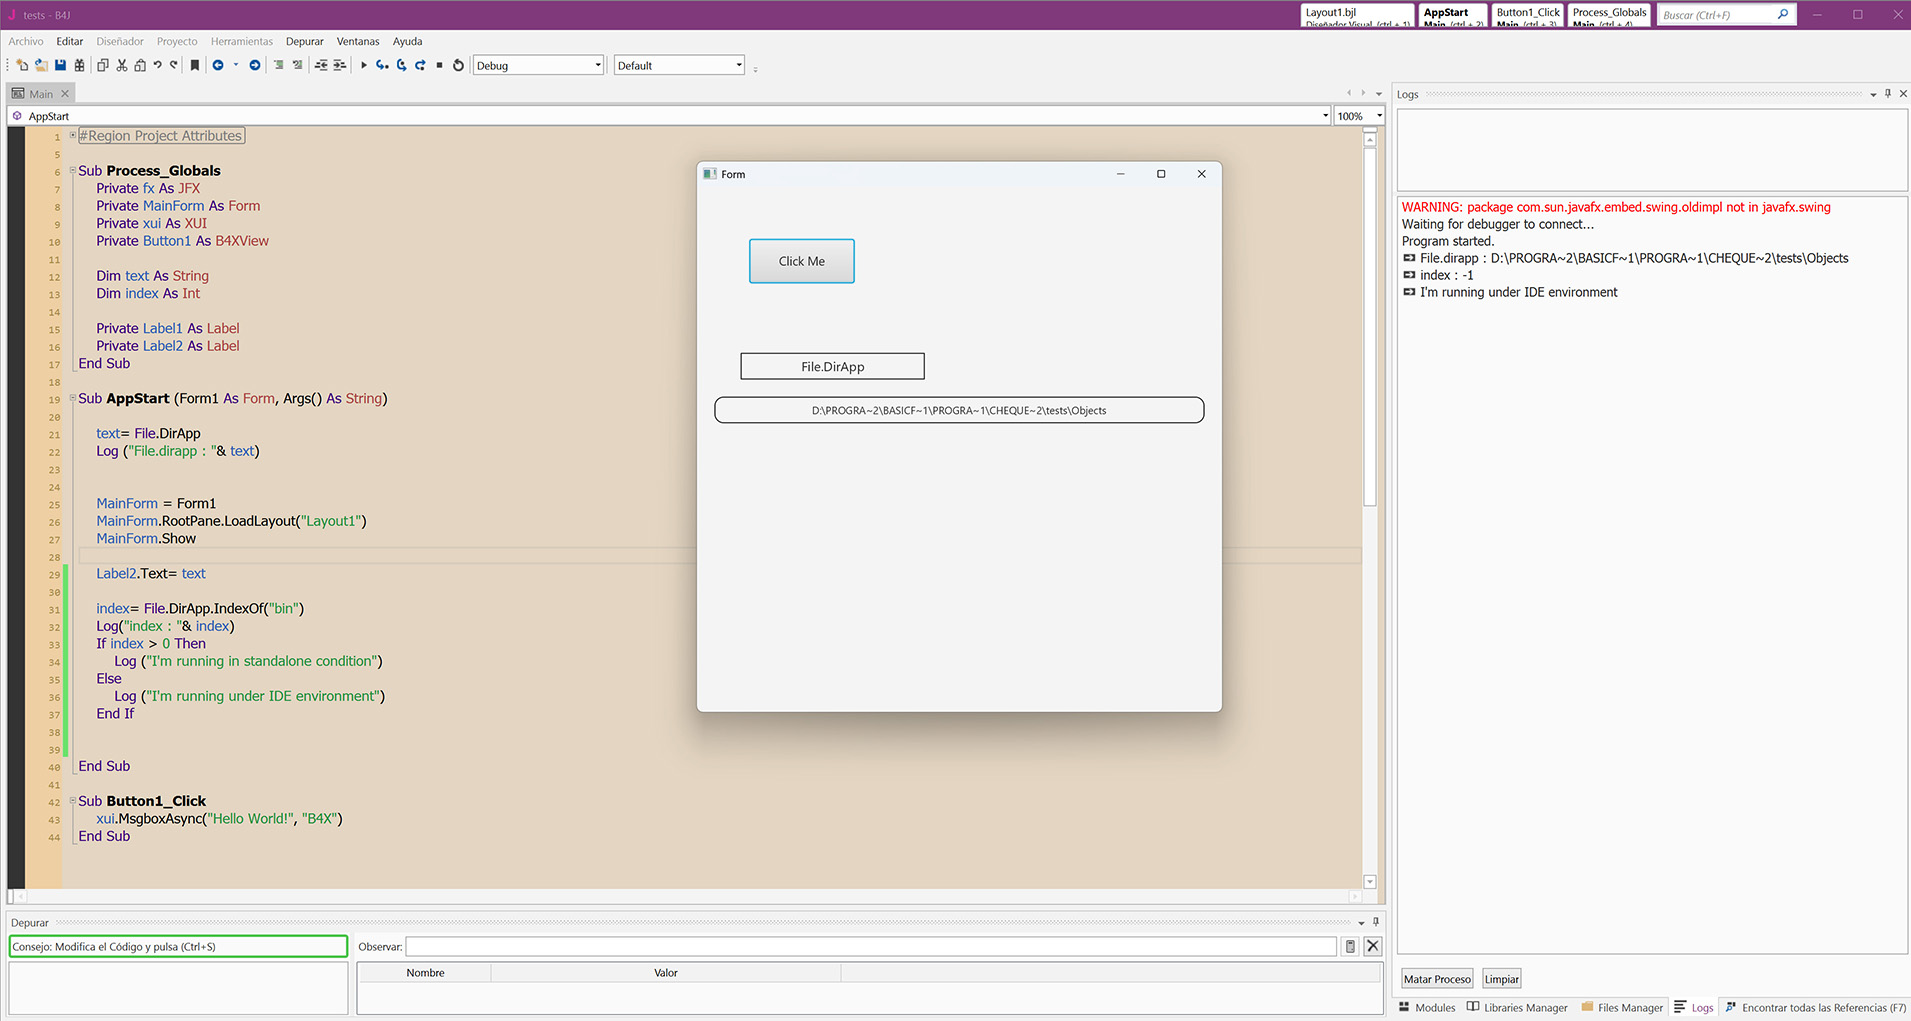Close the Logs panel
Image resolution: width=1911 pixels, height=1021 pixels.
pyautogui.click(x=1903, y=93)
